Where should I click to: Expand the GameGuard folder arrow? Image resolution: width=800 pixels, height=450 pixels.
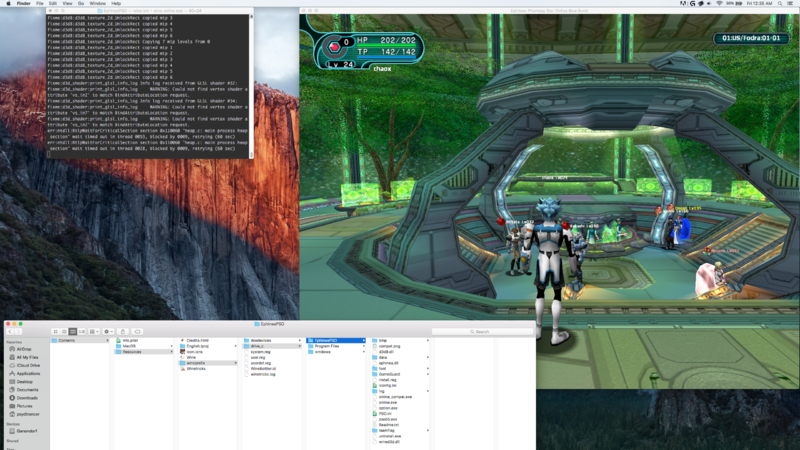click(428, 374)
